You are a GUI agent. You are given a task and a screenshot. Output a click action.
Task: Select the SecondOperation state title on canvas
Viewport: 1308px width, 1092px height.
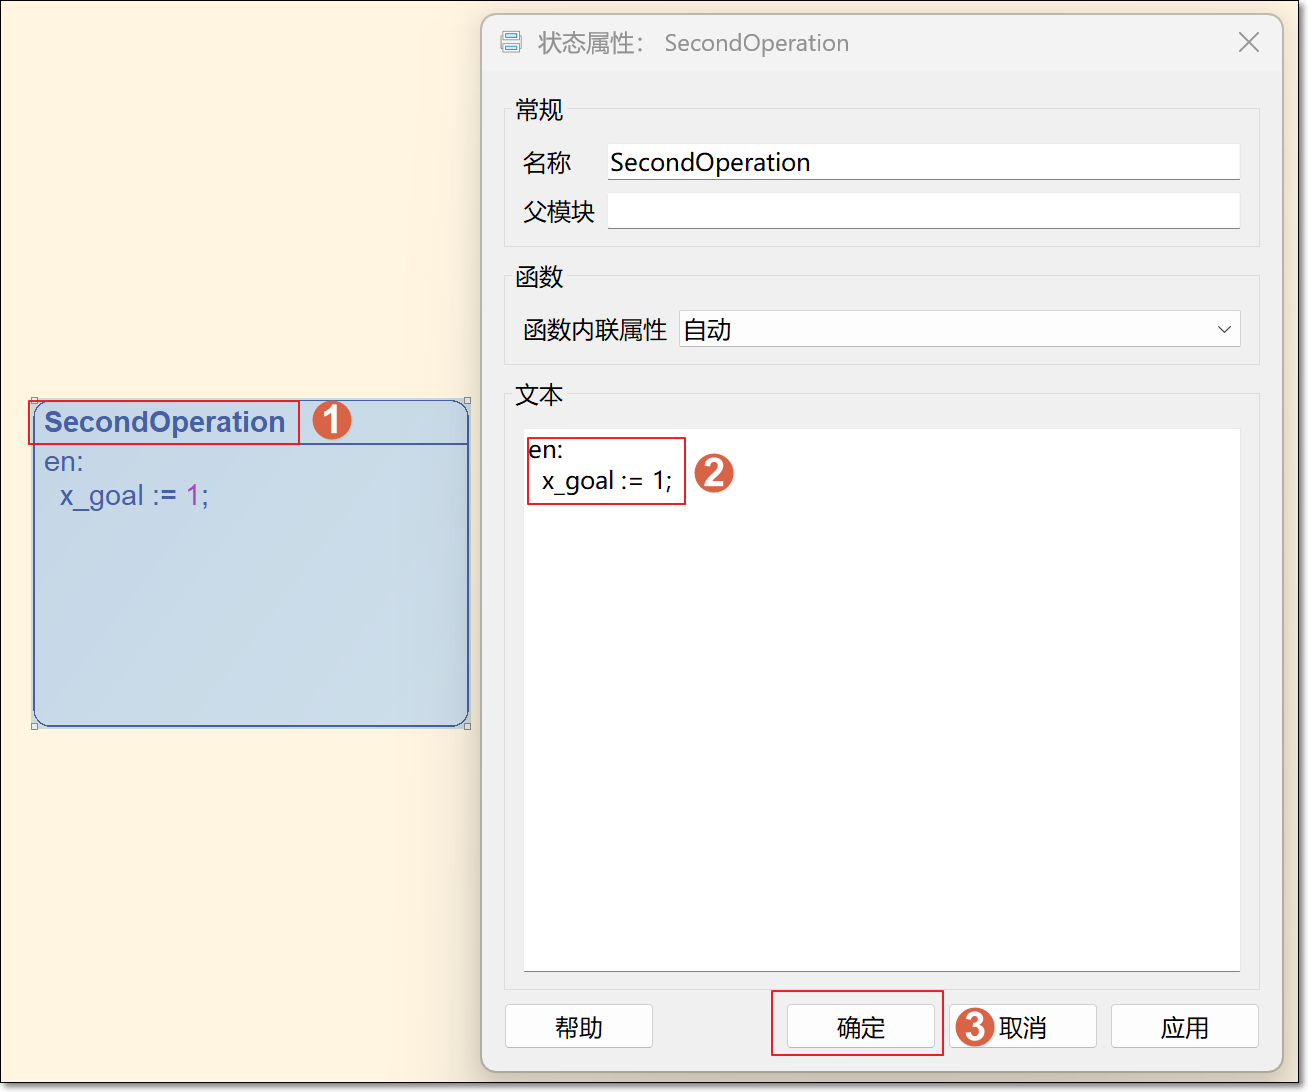[165, 422]
